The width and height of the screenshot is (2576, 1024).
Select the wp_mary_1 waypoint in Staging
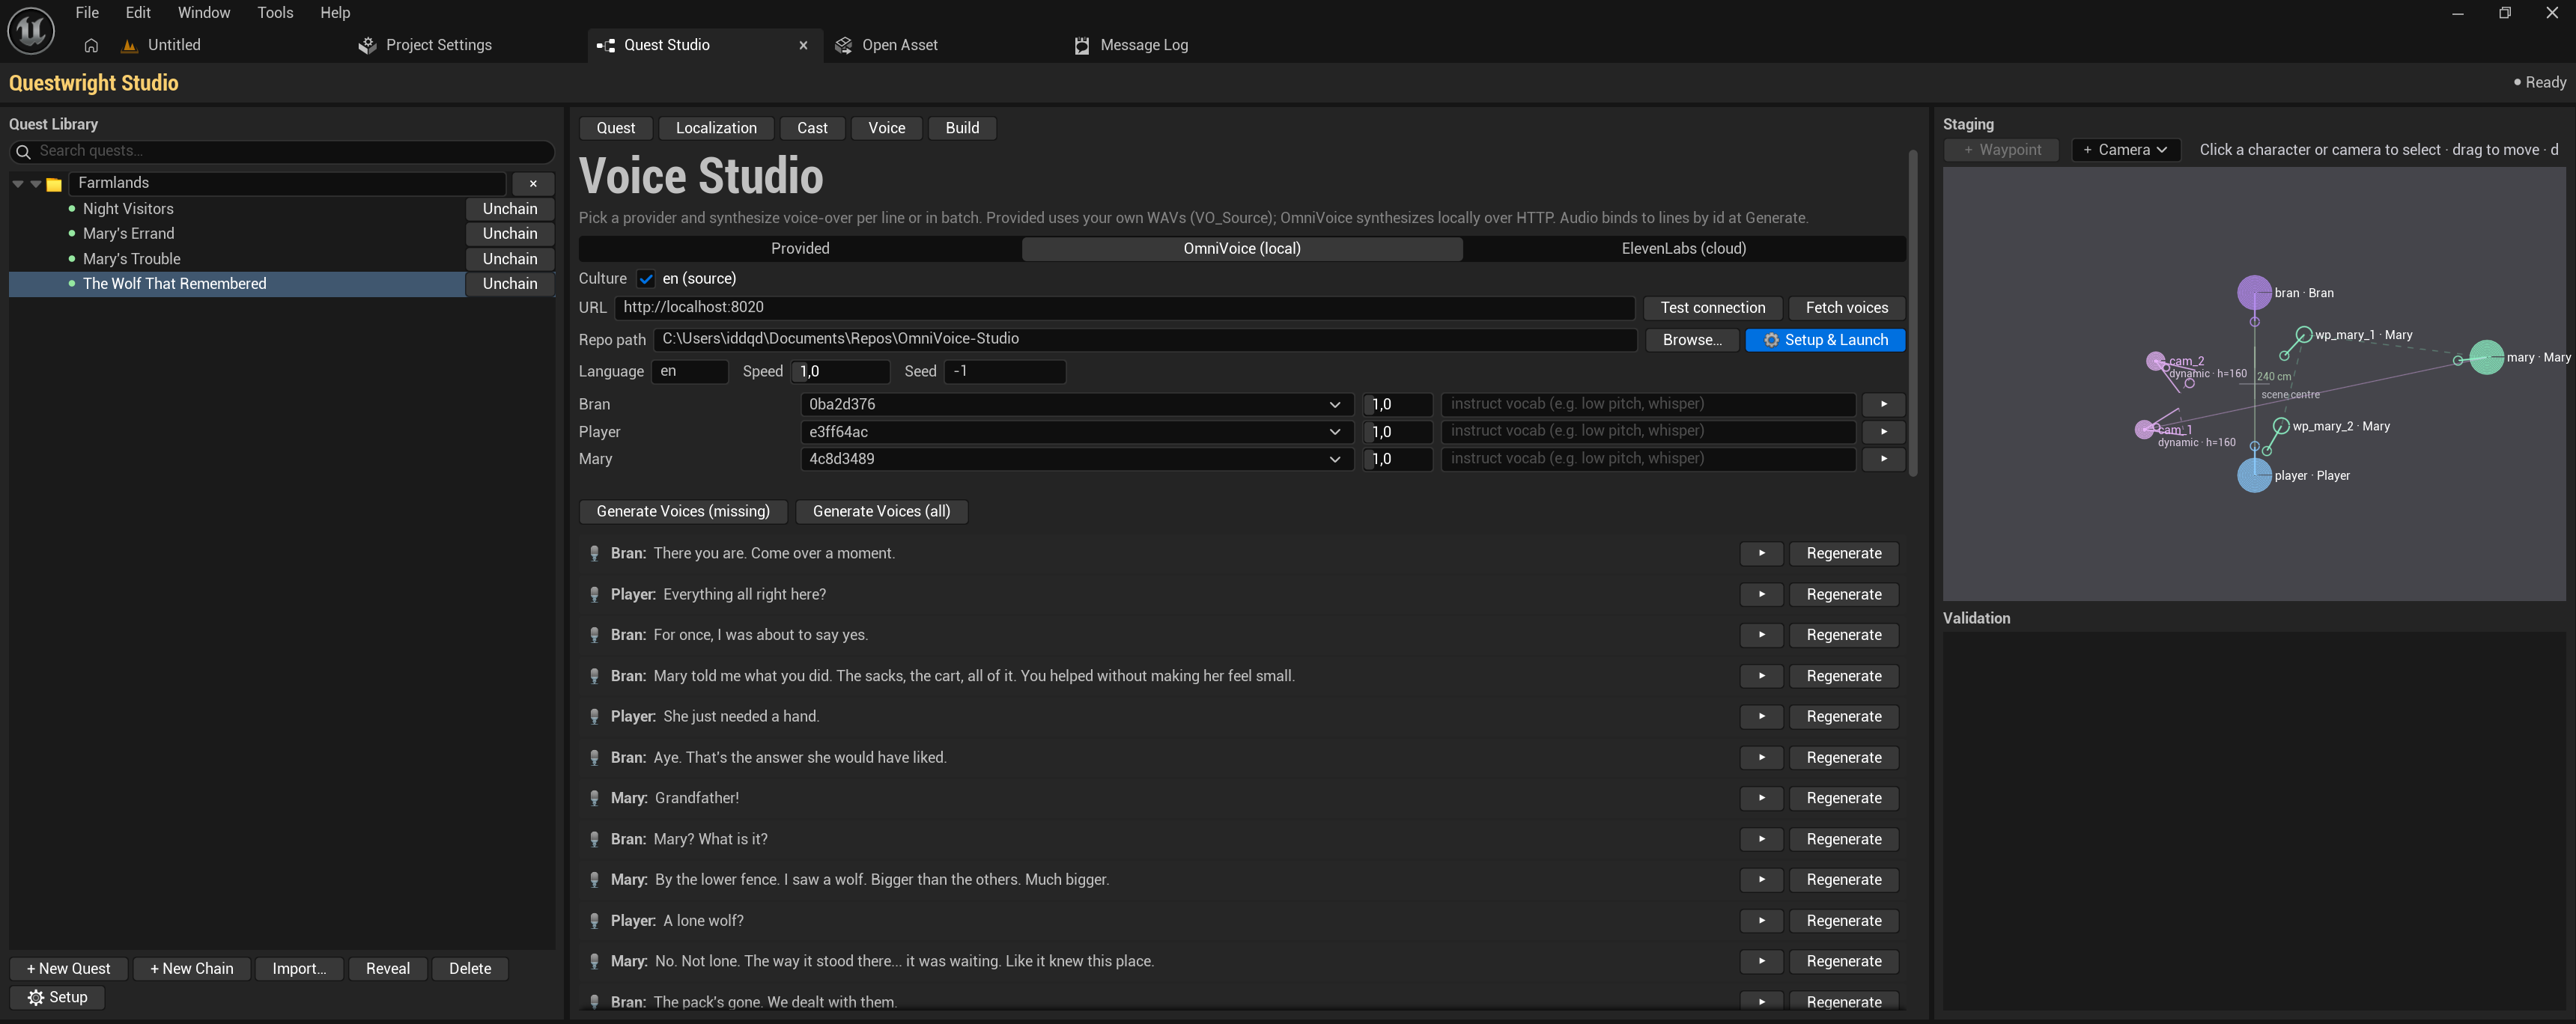(2304, 334)
